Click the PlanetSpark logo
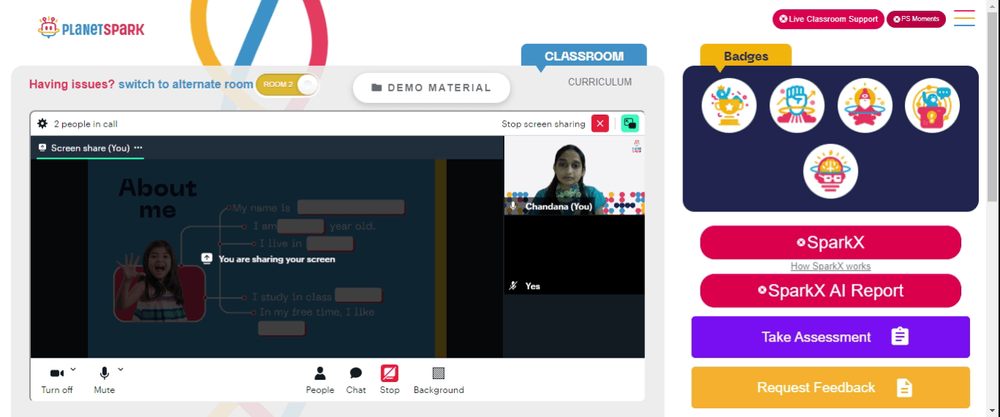The height and width of the screenshot is (417, 1000). click(x=91, y=27)
